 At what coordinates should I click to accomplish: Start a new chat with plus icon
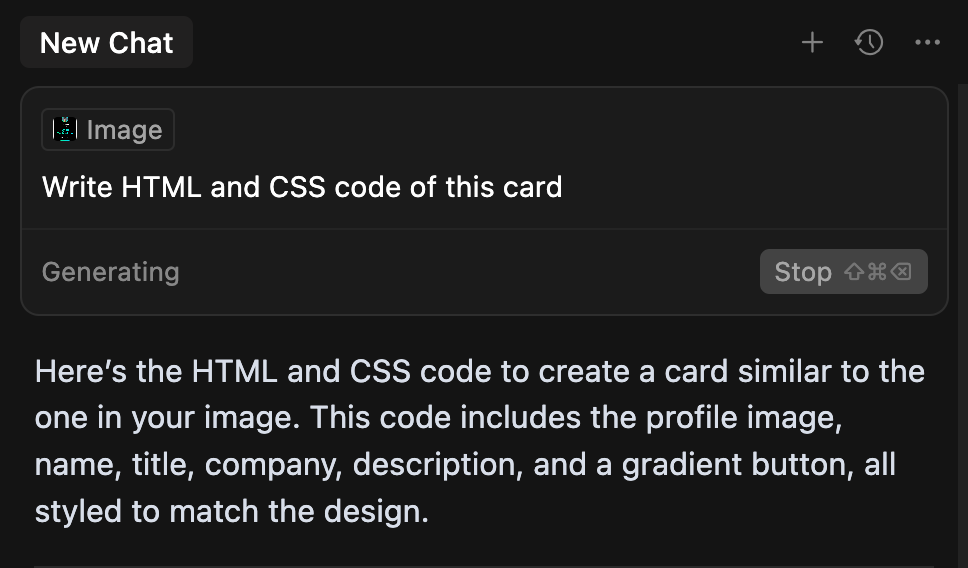(x=812, y=43)
